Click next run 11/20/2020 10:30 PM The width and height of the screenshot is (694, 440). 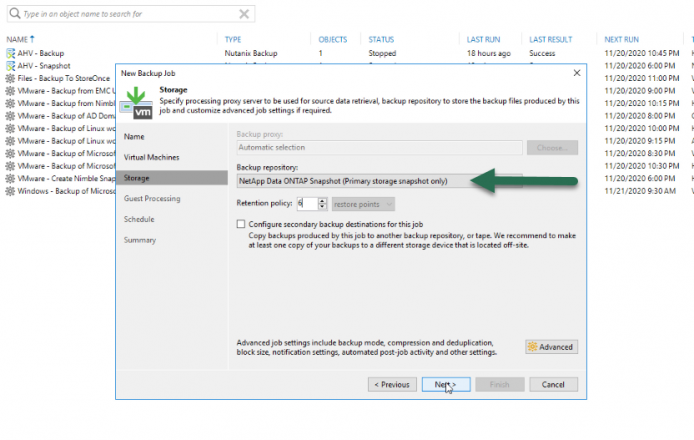pos(642,166)
